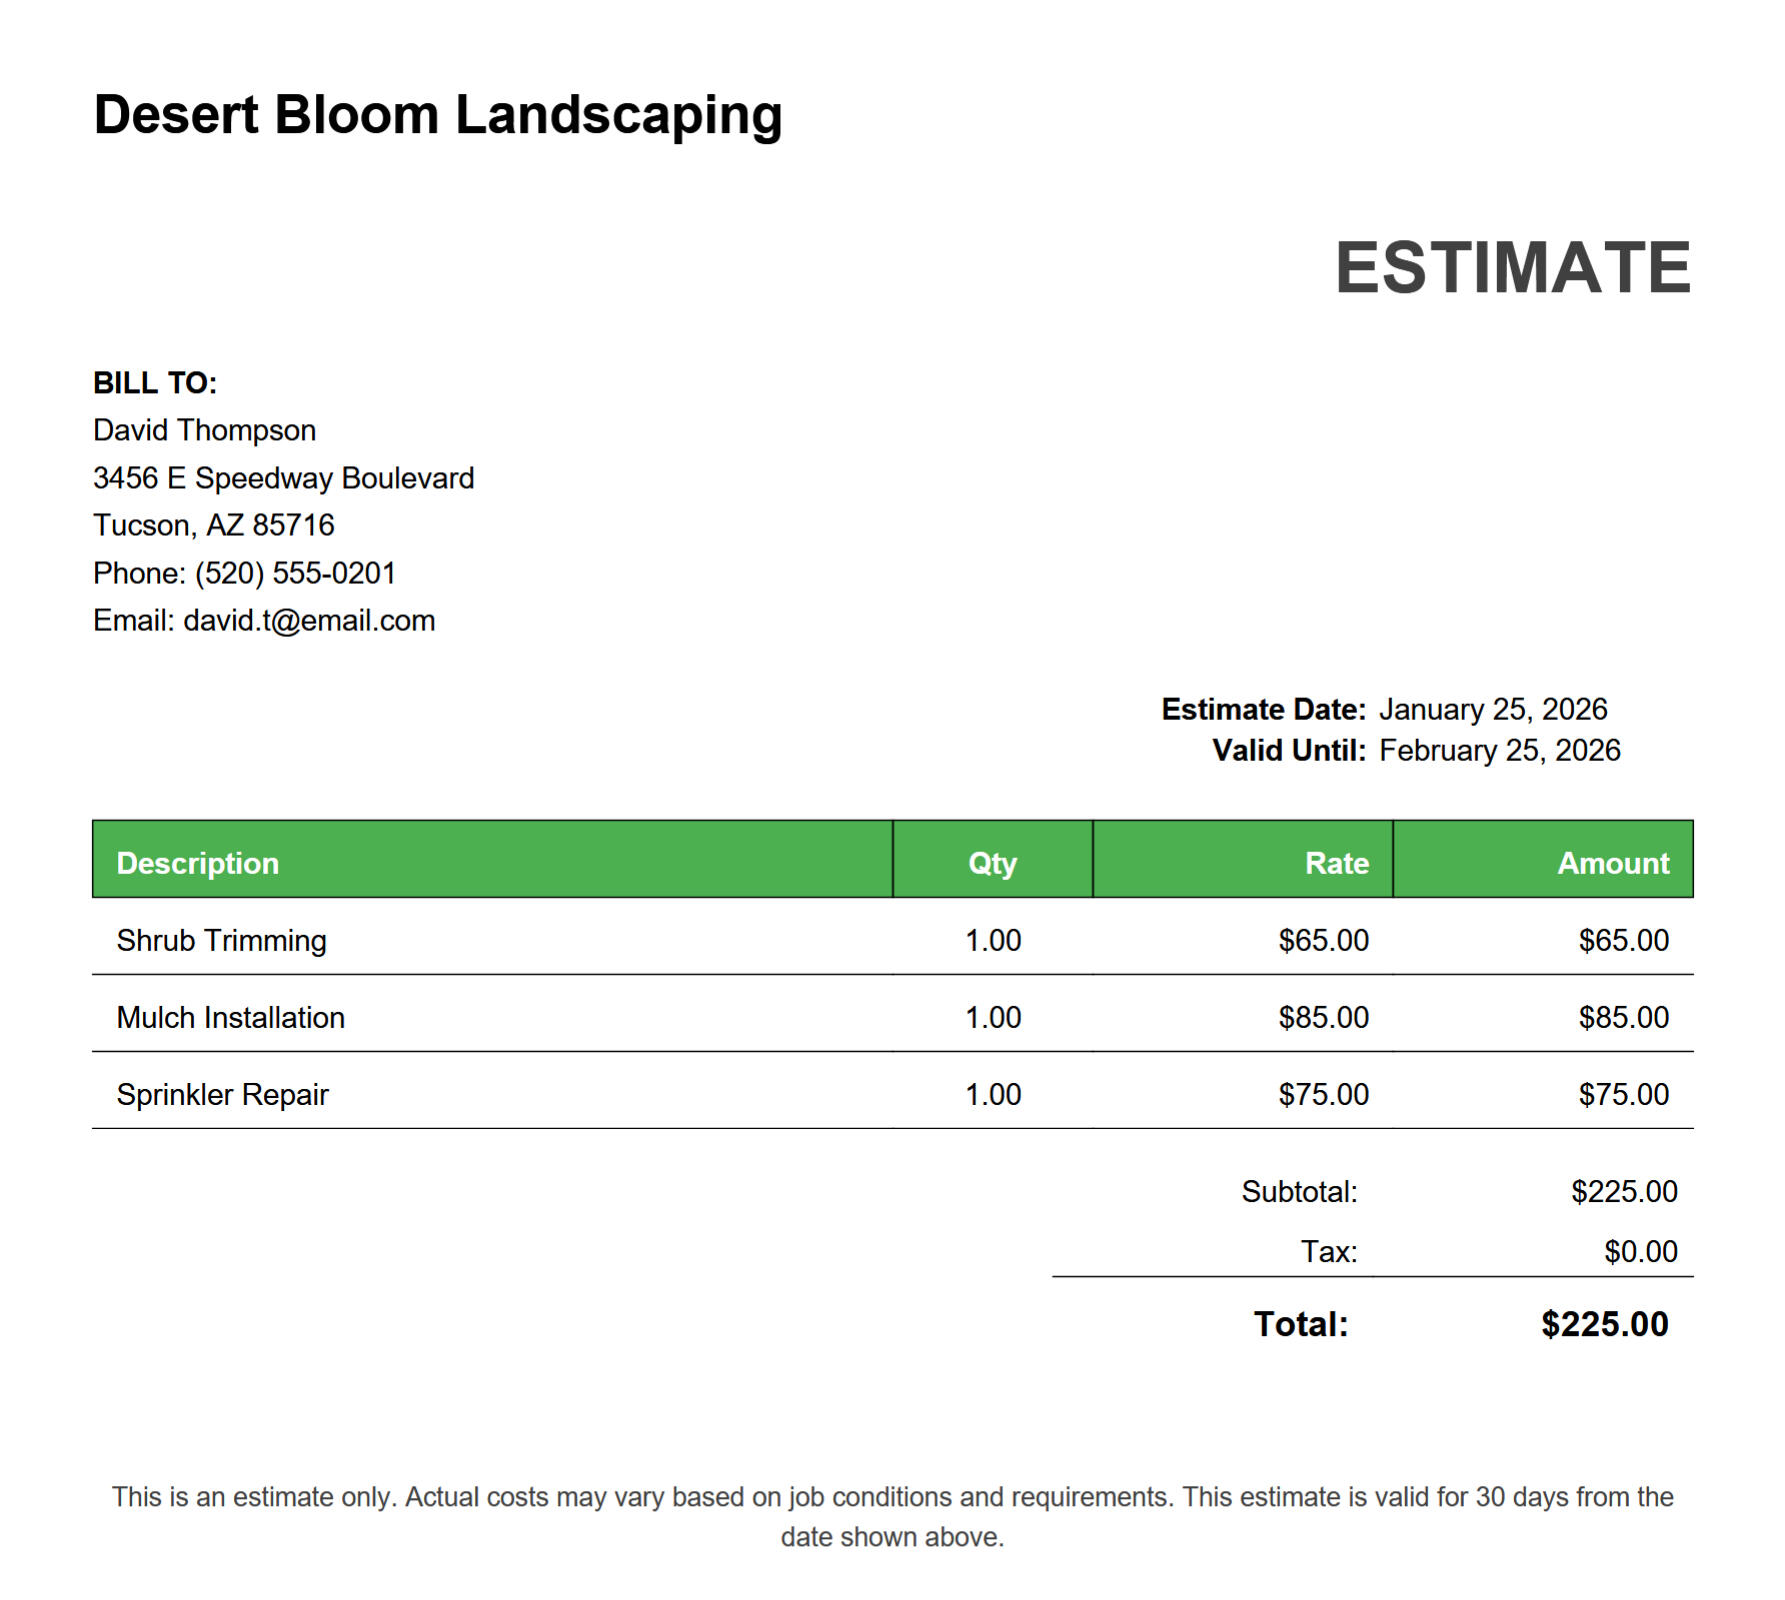Click the Rate column header

pos(1336,863)
